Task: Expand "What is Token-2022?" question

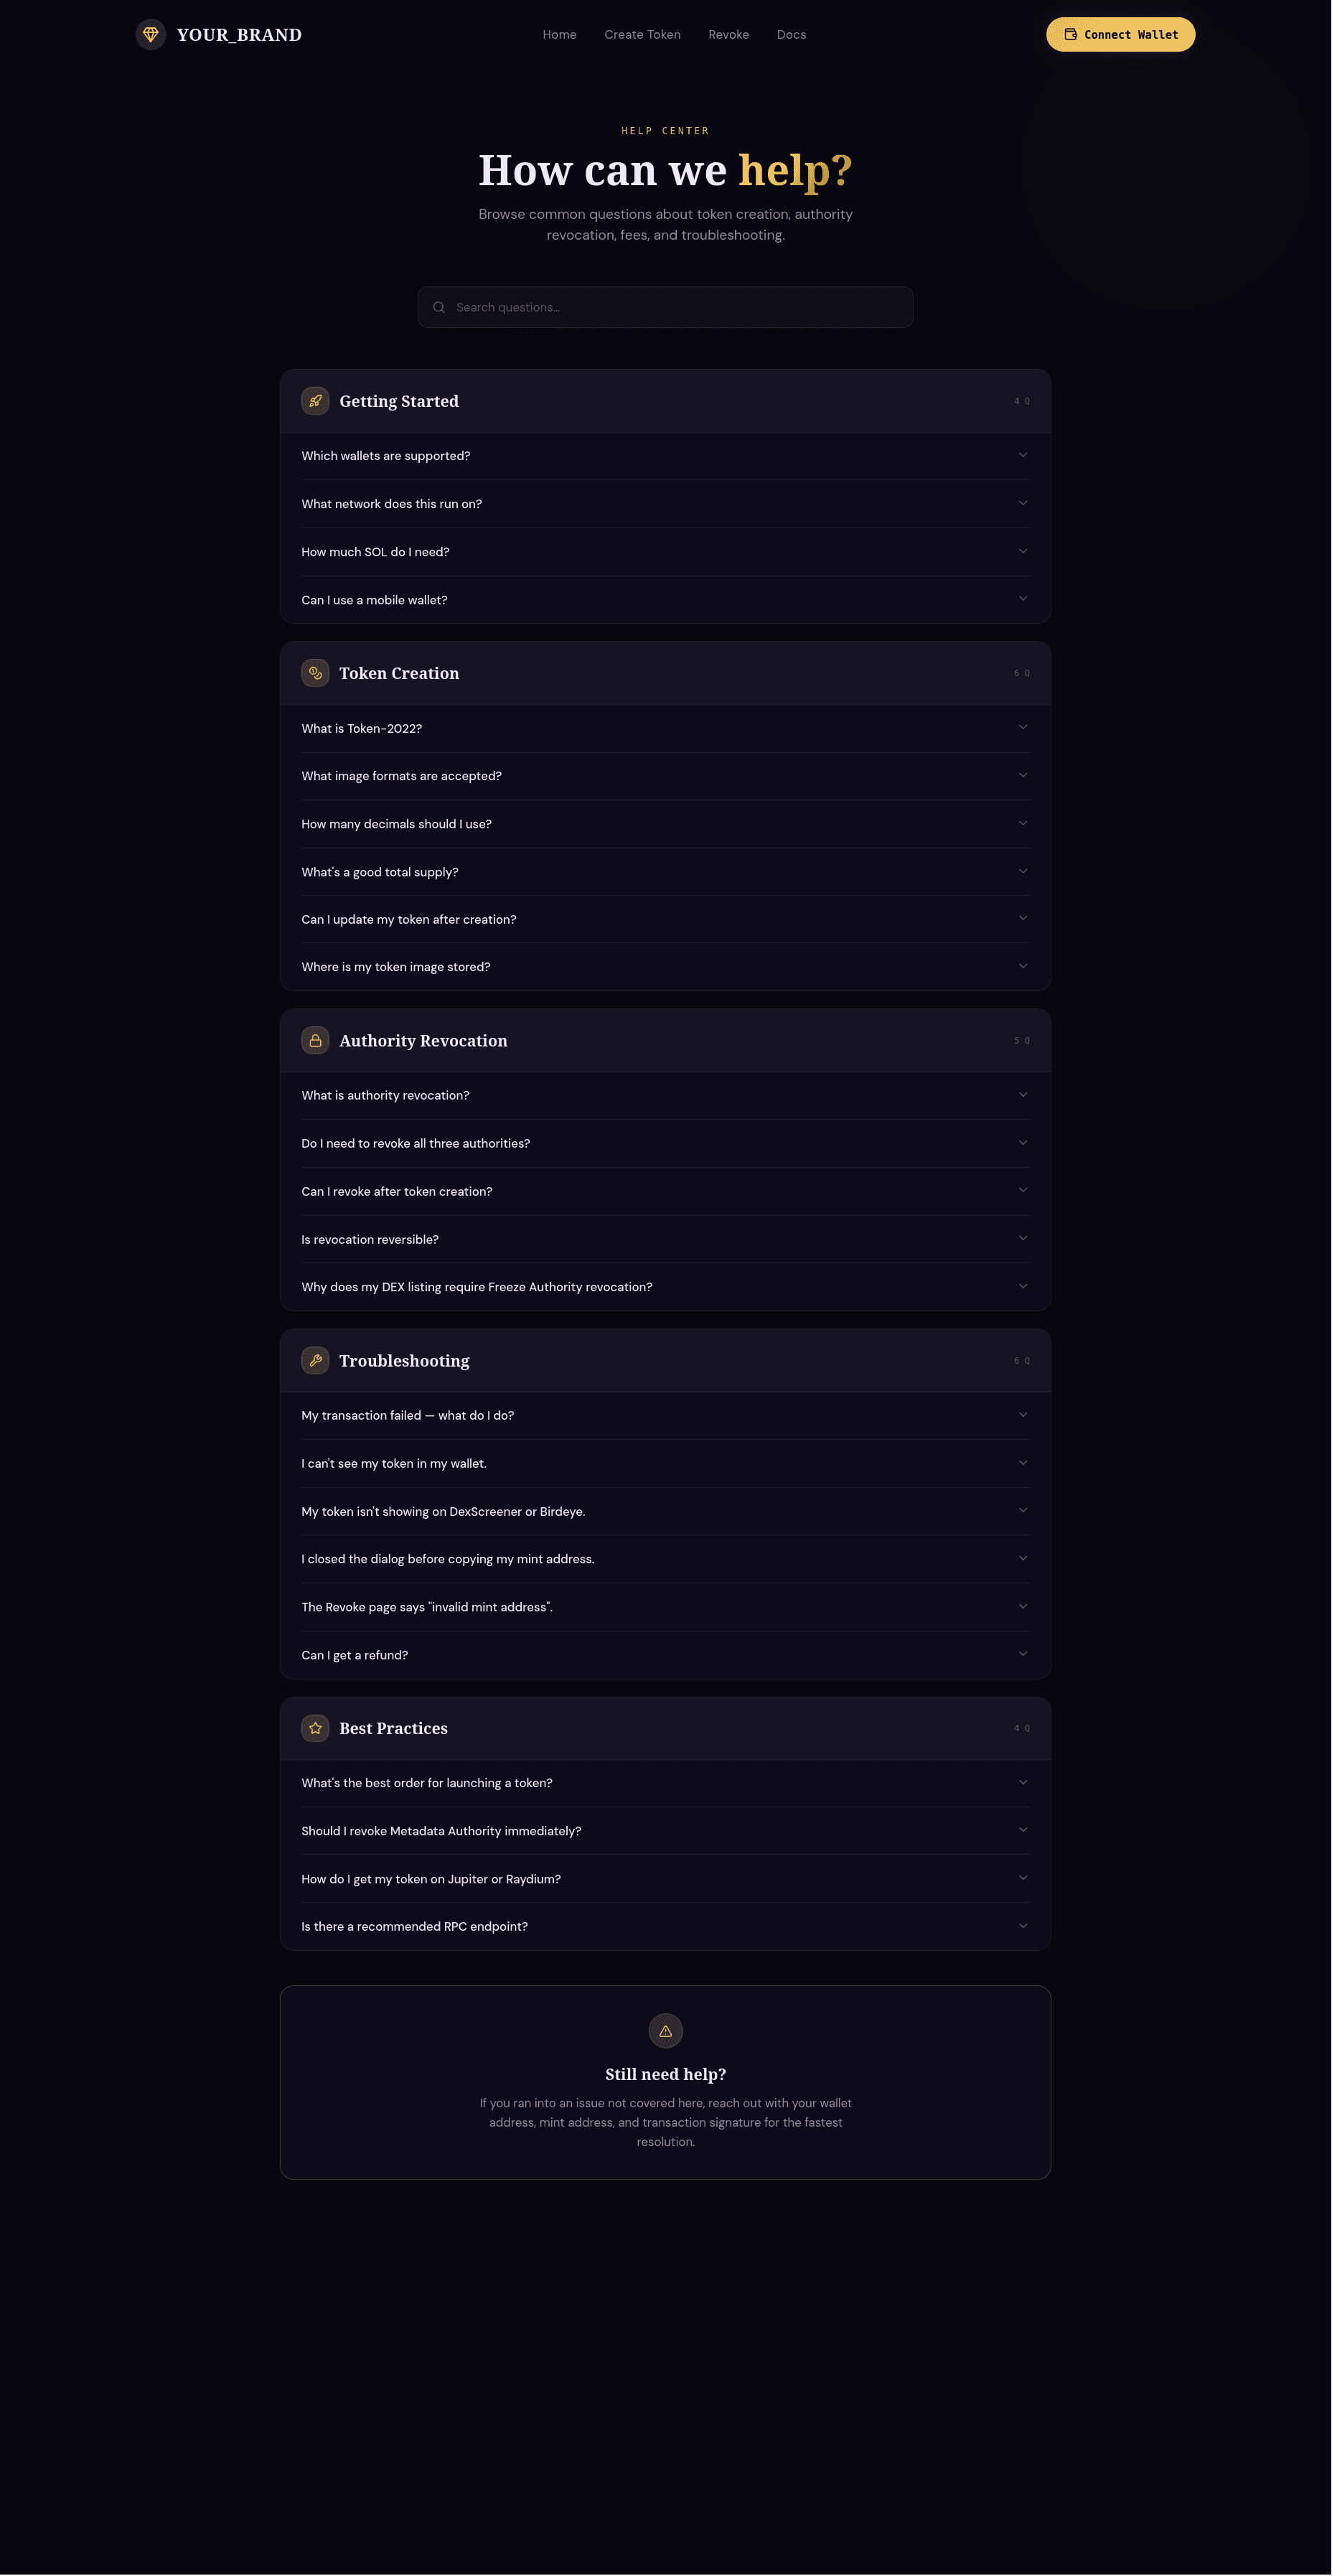Action: point(665,729)
